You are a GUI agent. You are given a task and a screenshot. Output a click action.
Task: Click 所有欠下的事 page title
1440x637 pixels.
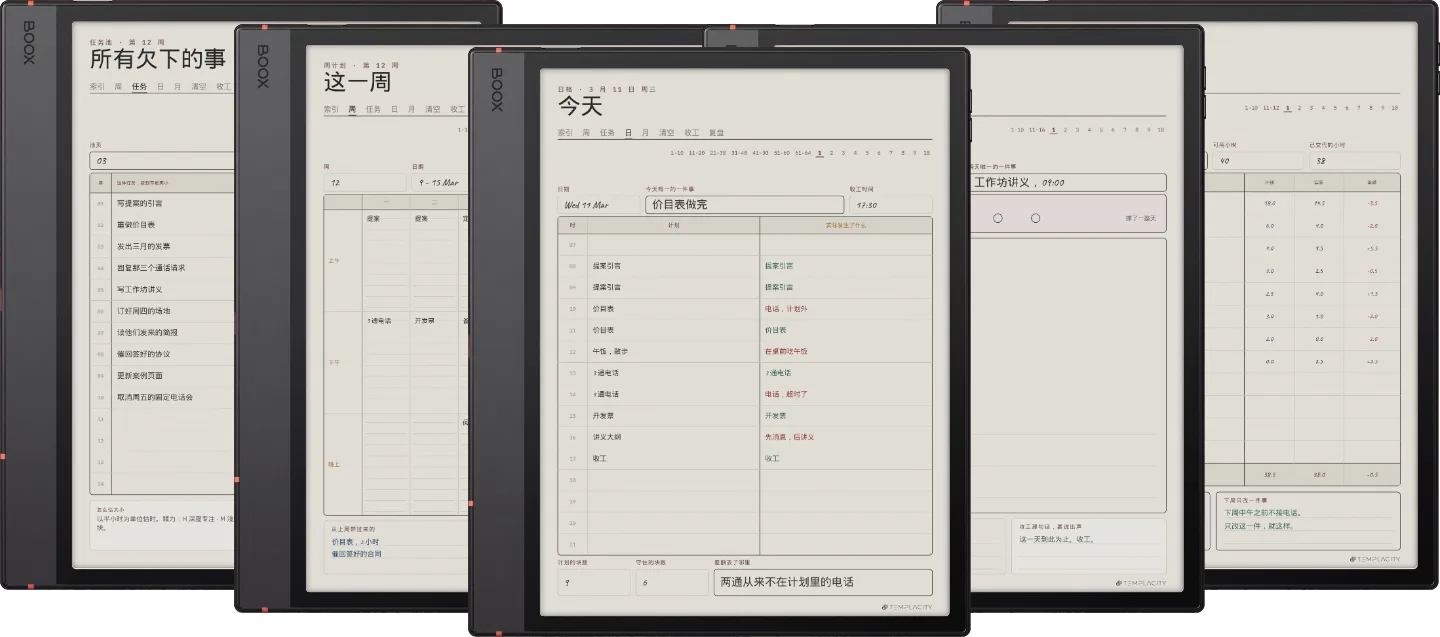point(158,58)
